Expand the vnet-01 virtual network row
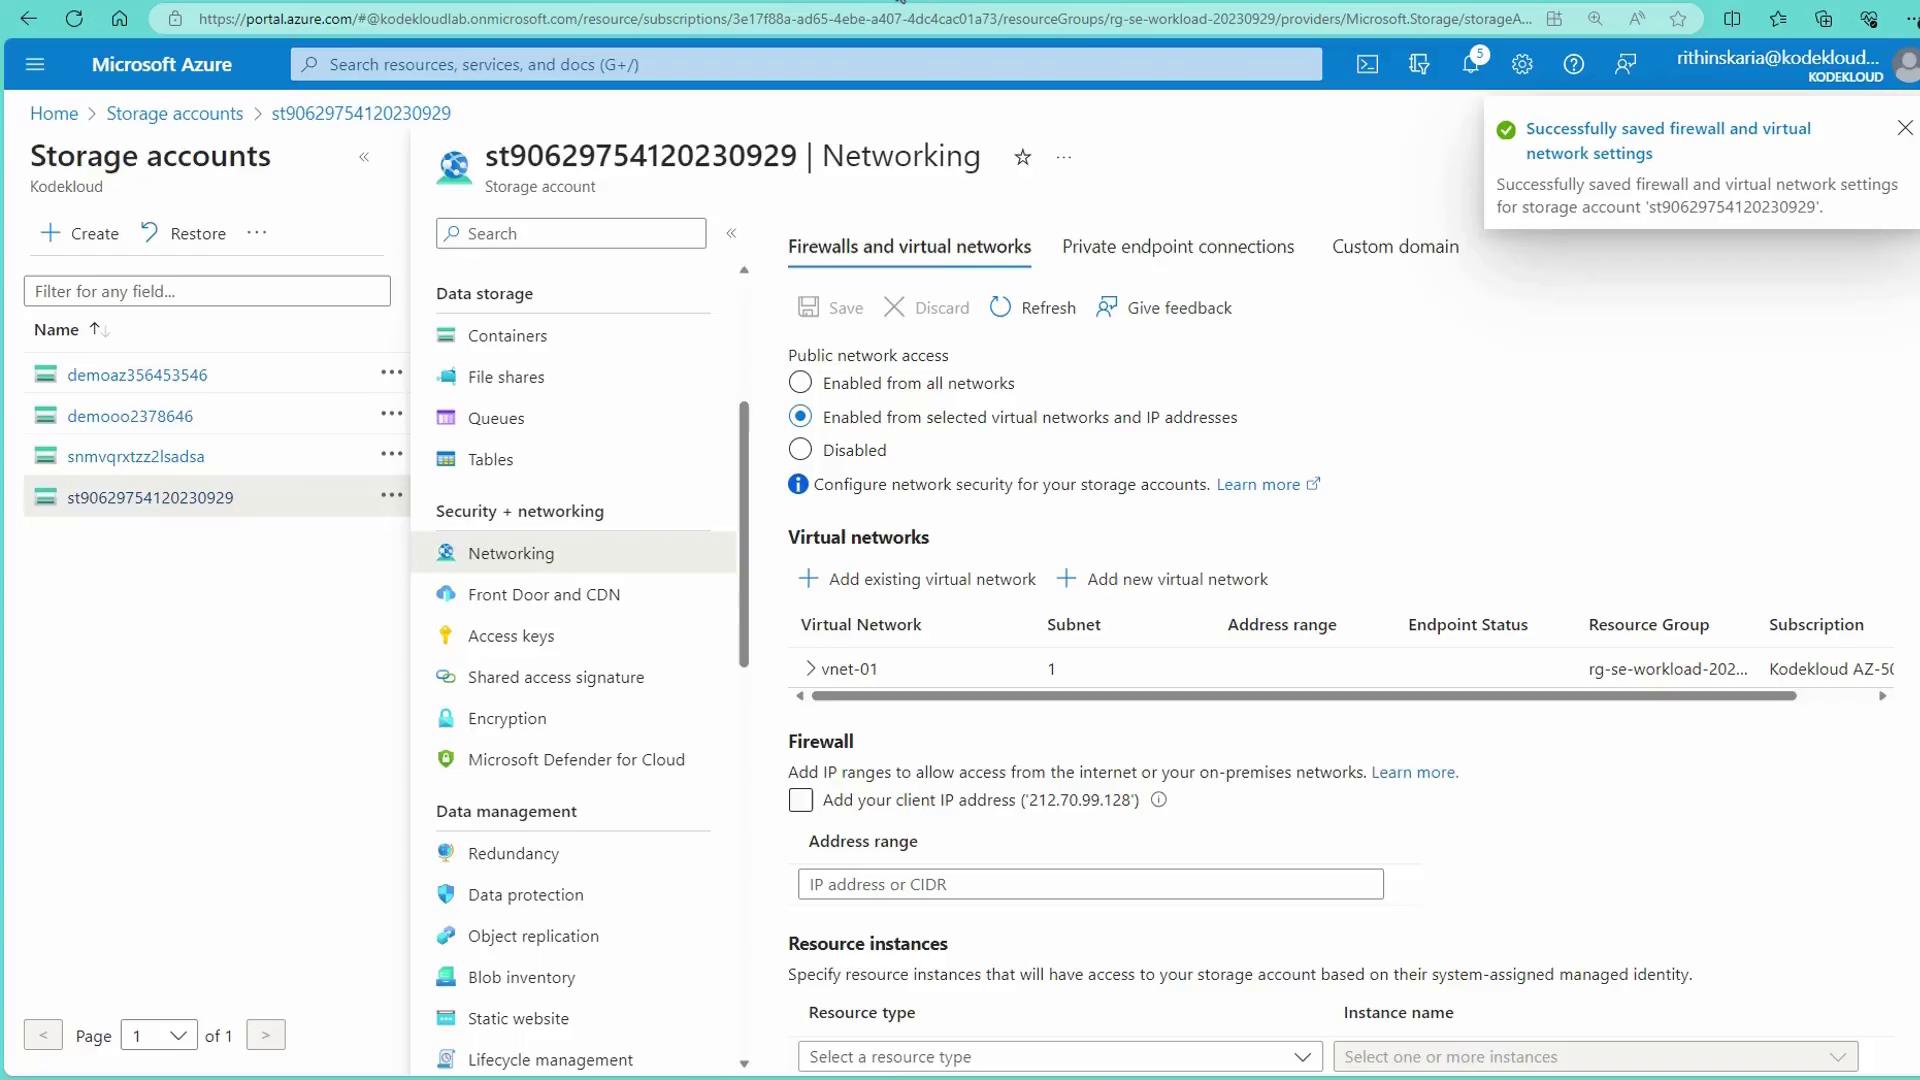This screenshot has height=1080, width=1920. (x=810, y=668)
